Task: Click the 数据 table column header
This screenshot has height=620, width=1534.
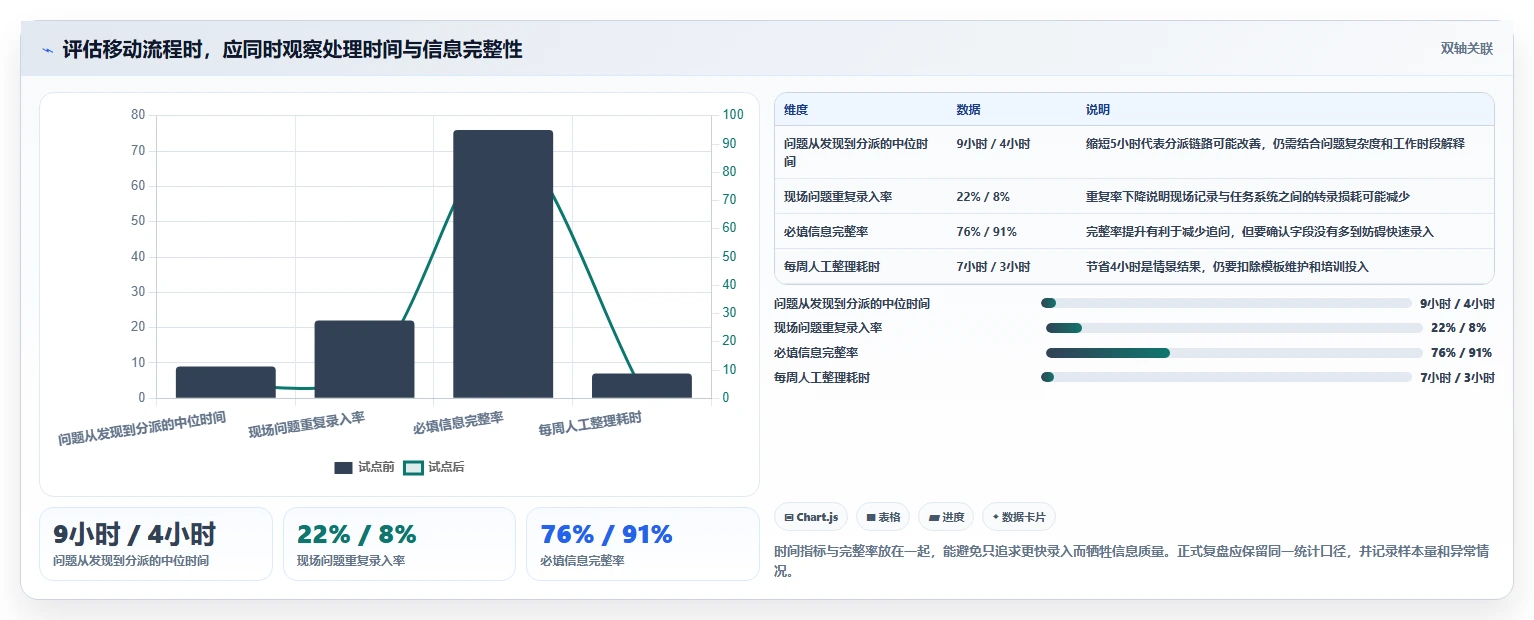Action: (x=968, y=110)
